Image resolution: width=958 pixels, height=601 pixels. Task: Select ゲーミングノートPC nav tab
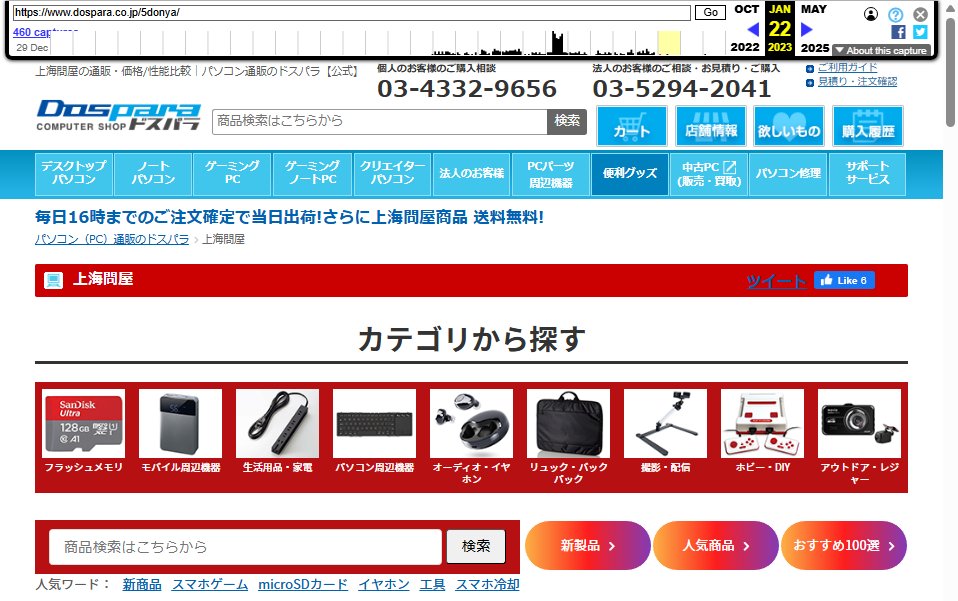click(312, 174)
